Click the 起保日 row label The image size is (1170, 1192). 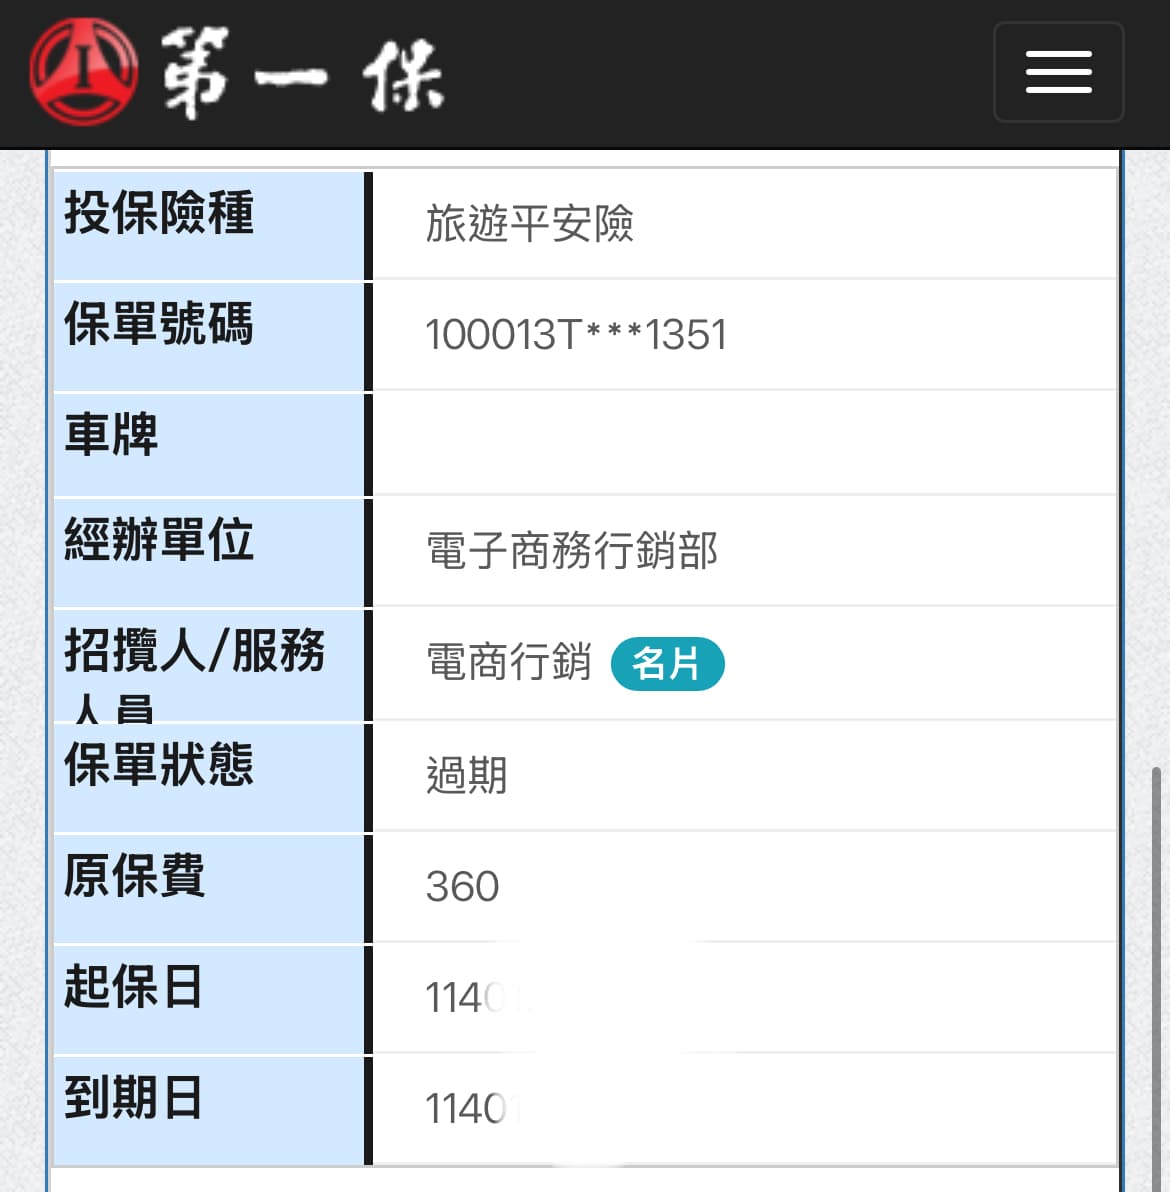click(133, 986)
